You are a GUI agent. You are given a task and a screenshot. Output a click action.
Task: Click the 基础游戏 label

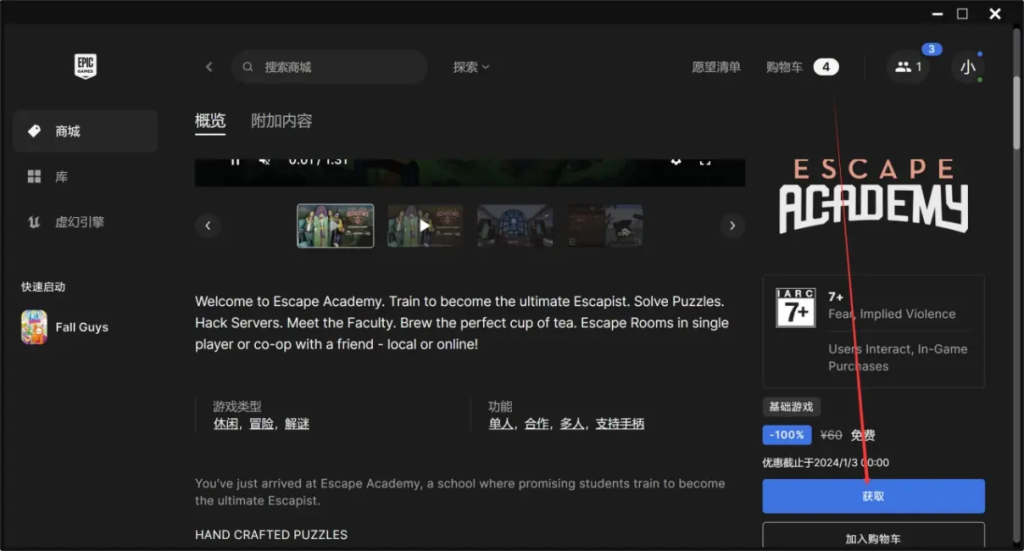(x=791, y=407)
